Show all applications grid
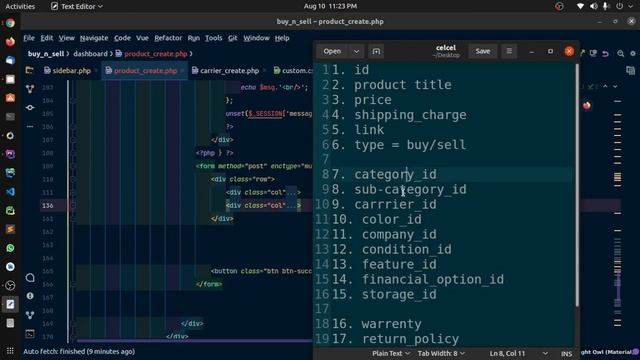The height and width of the screenshot is (360, 640). tap(10, 351)
